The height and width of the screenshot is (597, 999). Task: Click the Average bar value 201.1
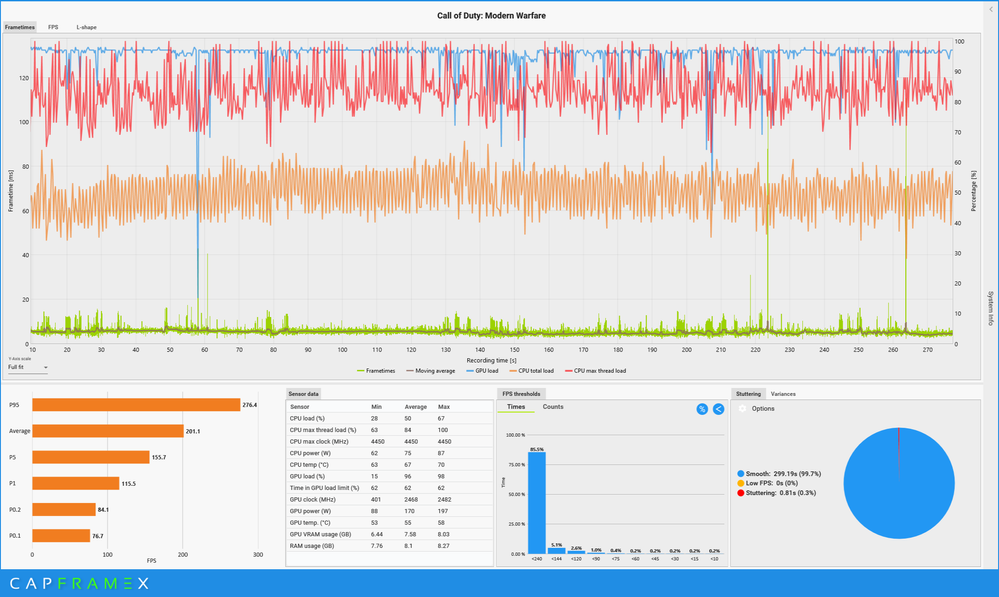[x=192, y=431]
